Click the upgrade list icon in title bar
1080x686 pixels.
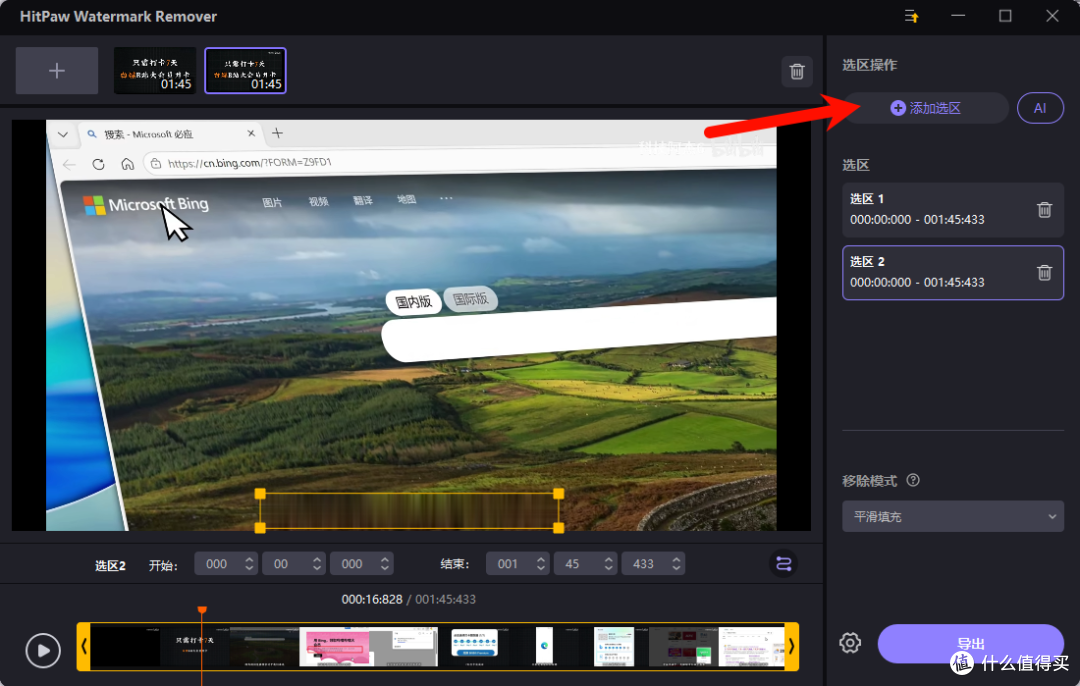(x=911, y=16)
